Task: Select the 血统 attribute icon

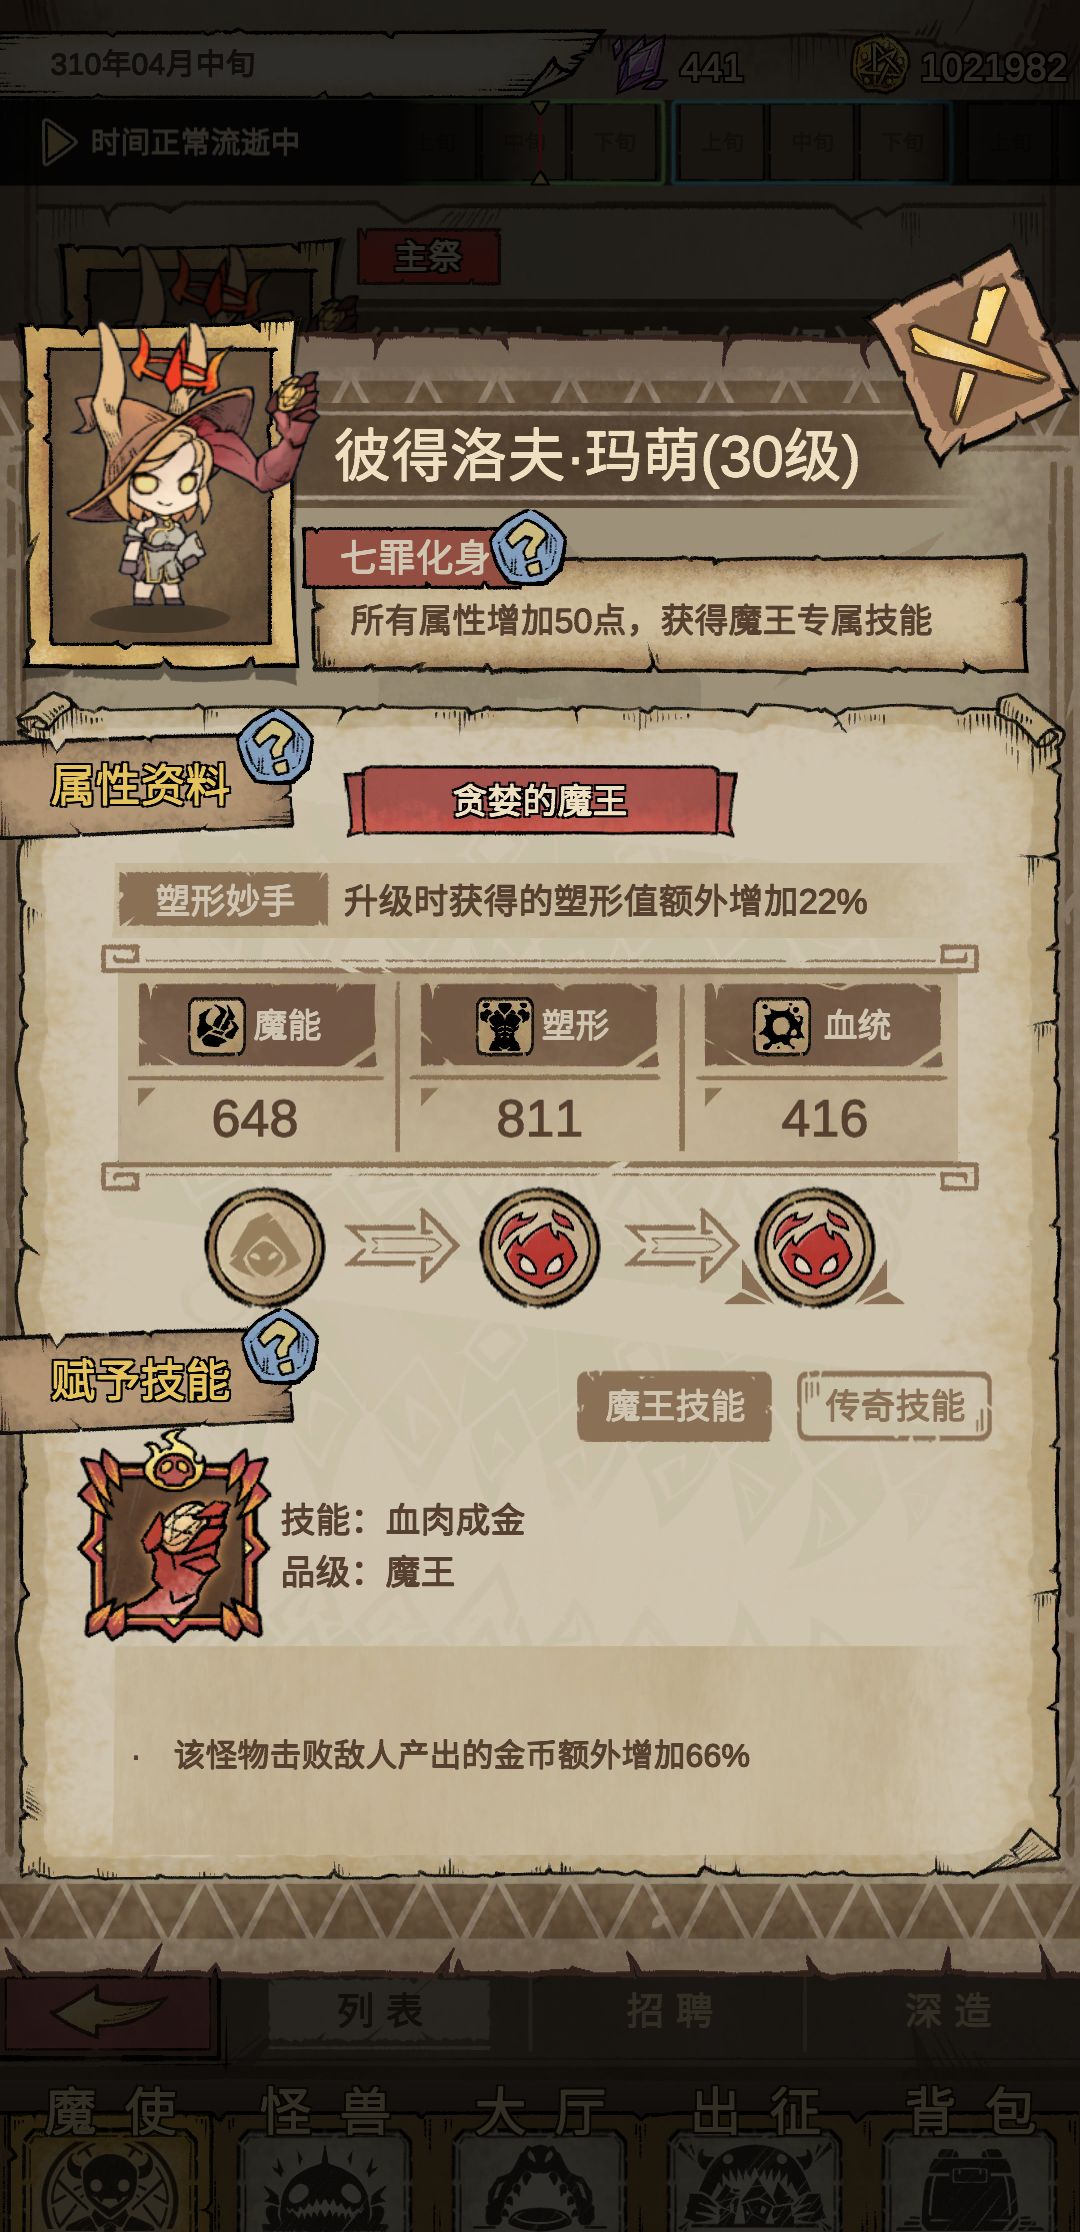Action: click(783, 1025)
